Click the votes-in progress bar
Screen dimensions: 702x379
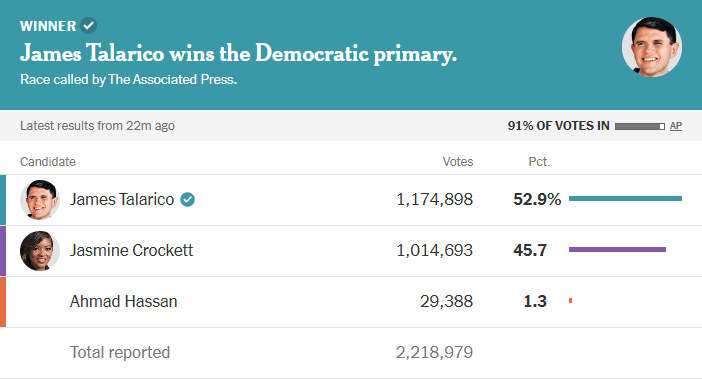[x=640, y=127]
